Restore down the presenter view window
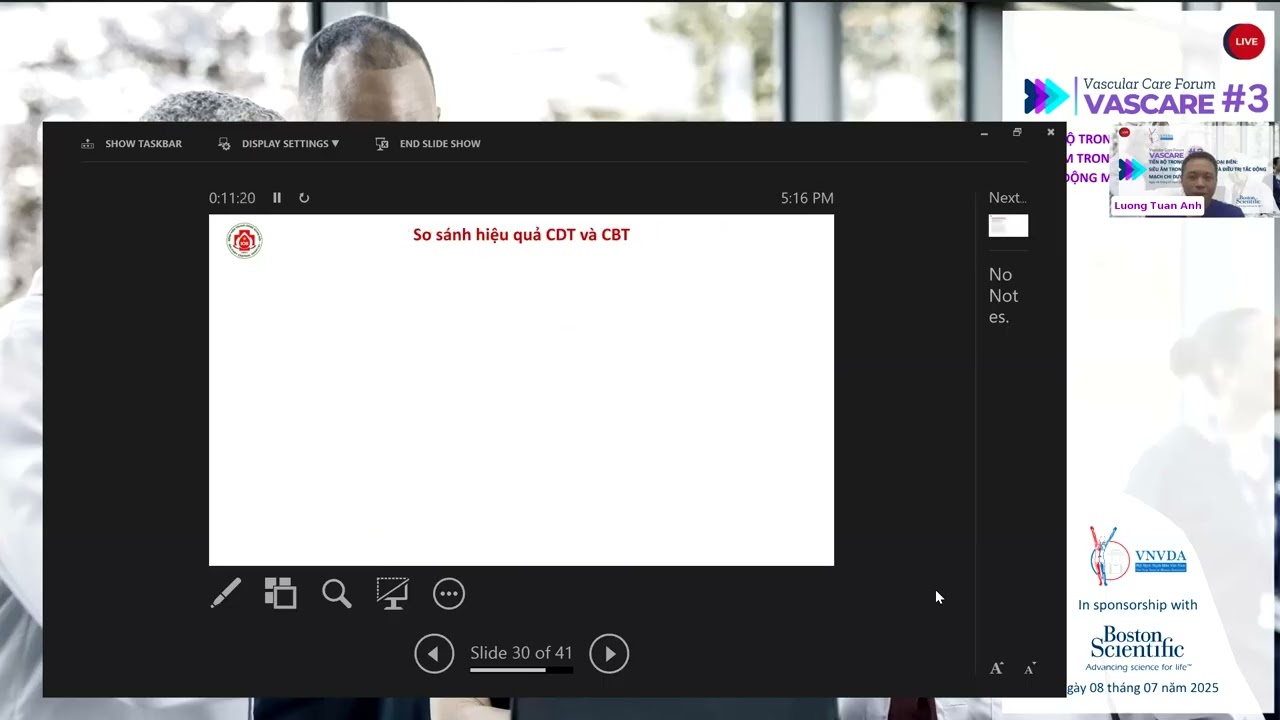Image resolution: width=1280 pixels, height=720 pixels. click(1017, 132)
